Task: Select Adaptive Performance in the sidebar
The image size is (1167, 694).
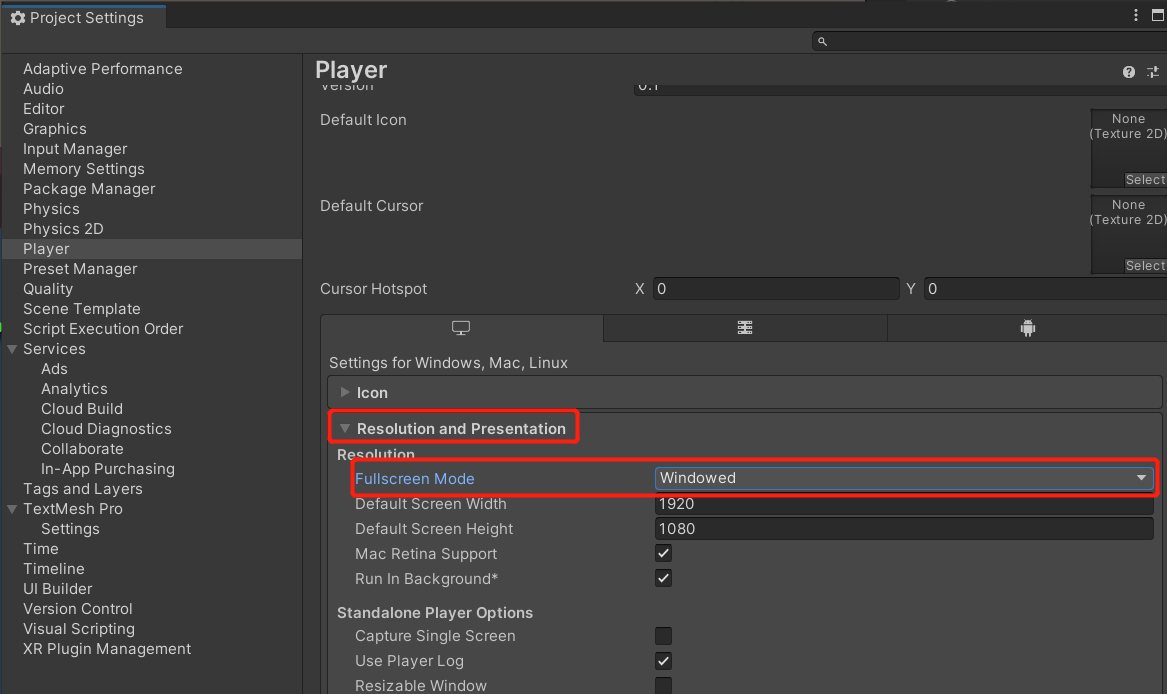Action: (x=103, y=69)
